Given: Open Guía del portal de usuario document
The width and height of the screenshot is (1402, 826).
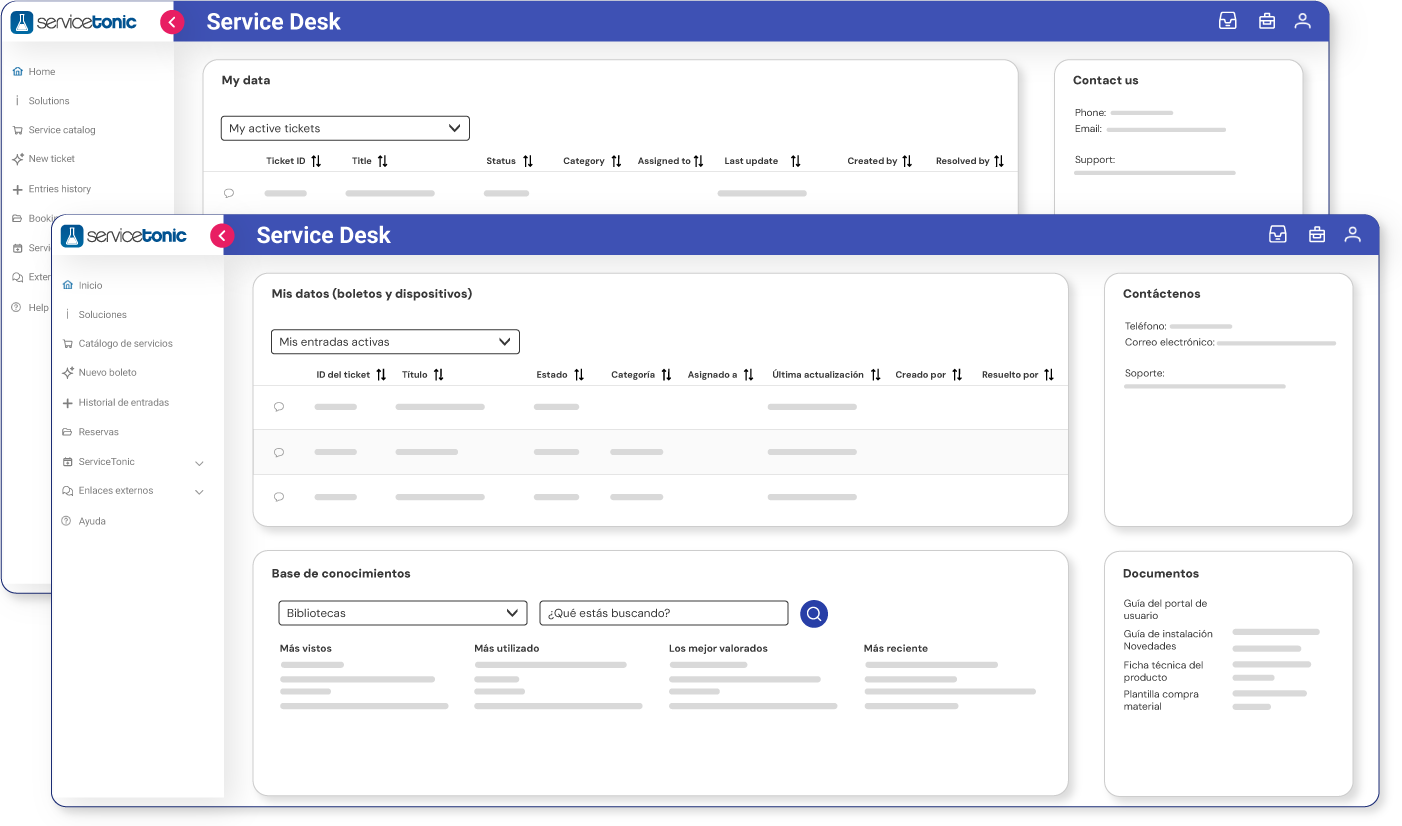Looking at the screenshot, I should pos(1165,610).
